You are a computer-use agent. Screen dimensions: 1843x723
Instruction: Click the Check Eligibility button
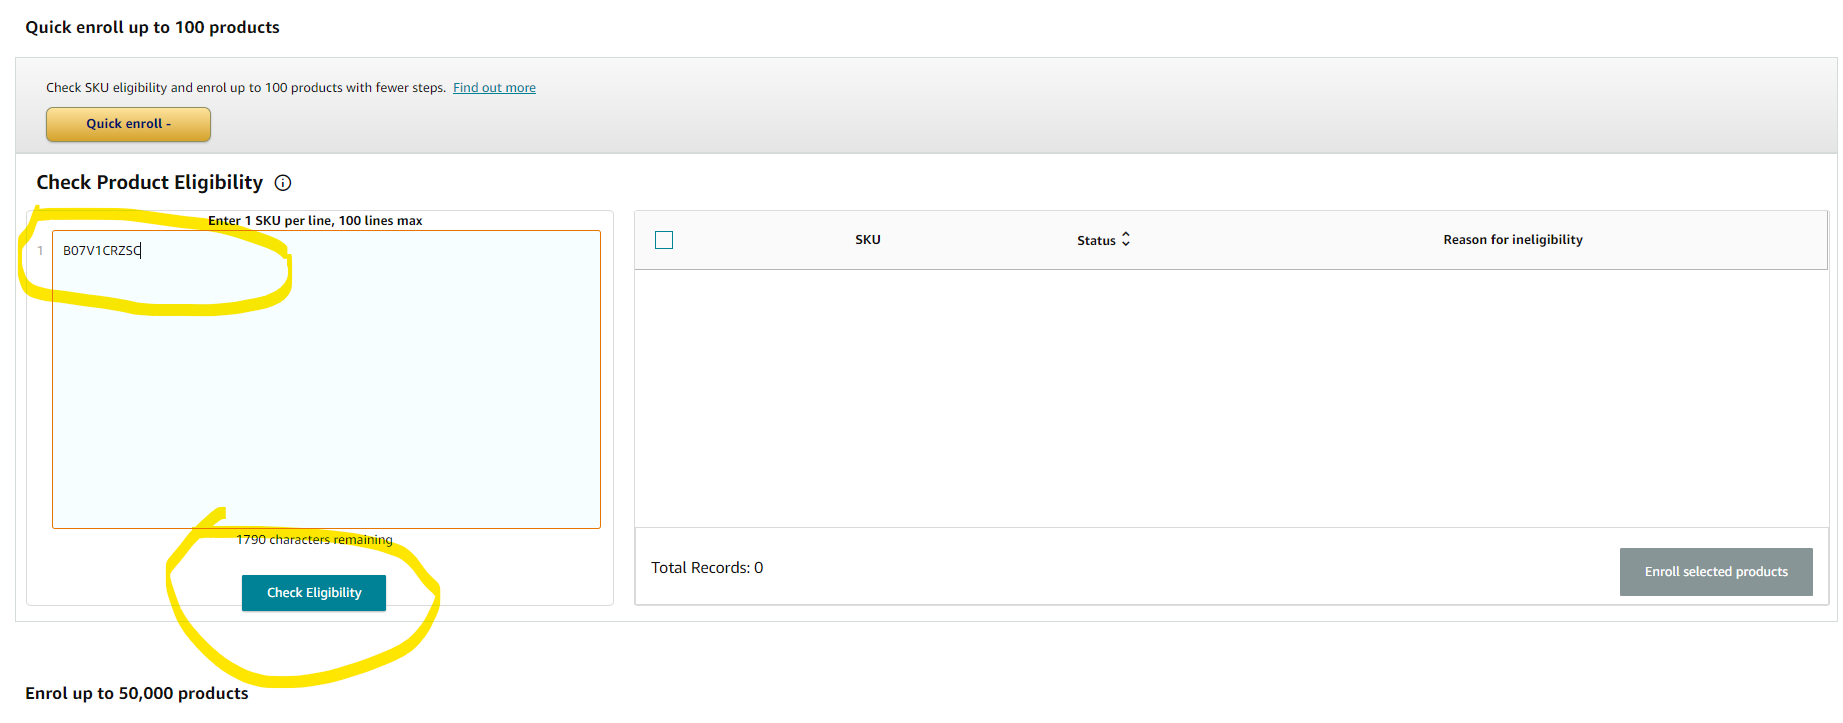click(314, 593)
